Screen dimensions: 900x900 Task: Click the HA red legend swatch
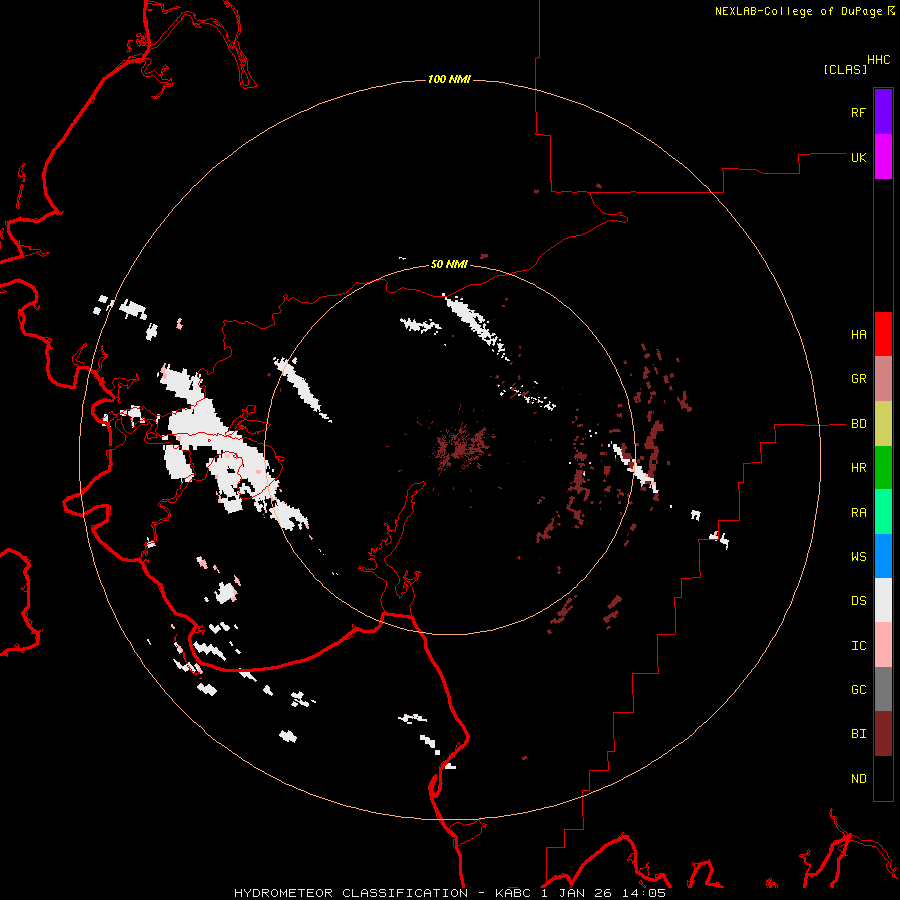pyautogui.click(x=883, y=334)
